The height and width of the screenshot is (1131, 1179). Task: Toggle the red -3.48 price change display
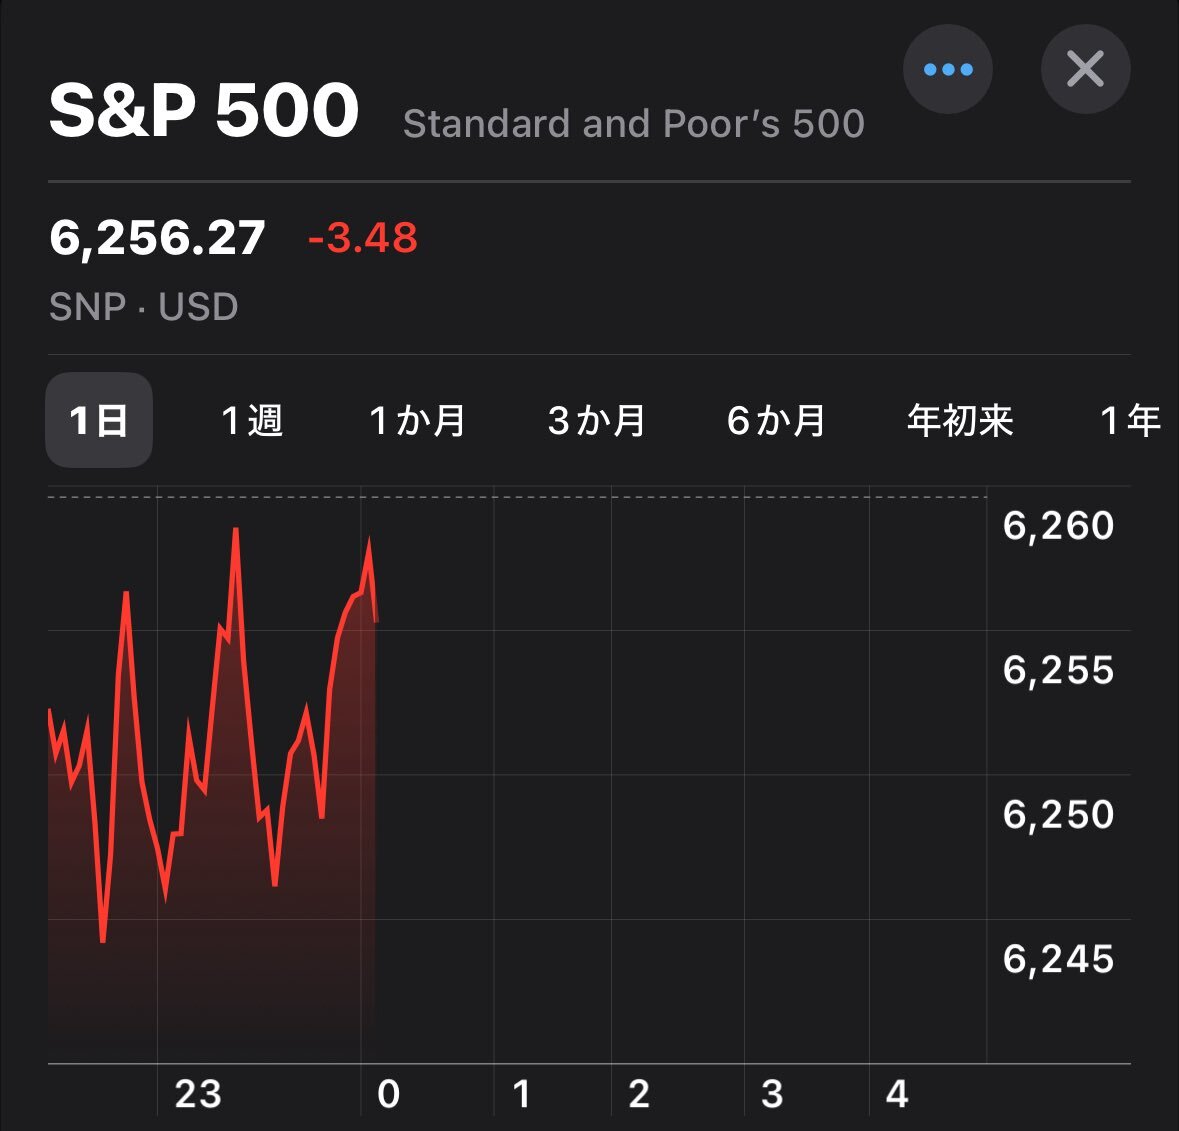362,238
